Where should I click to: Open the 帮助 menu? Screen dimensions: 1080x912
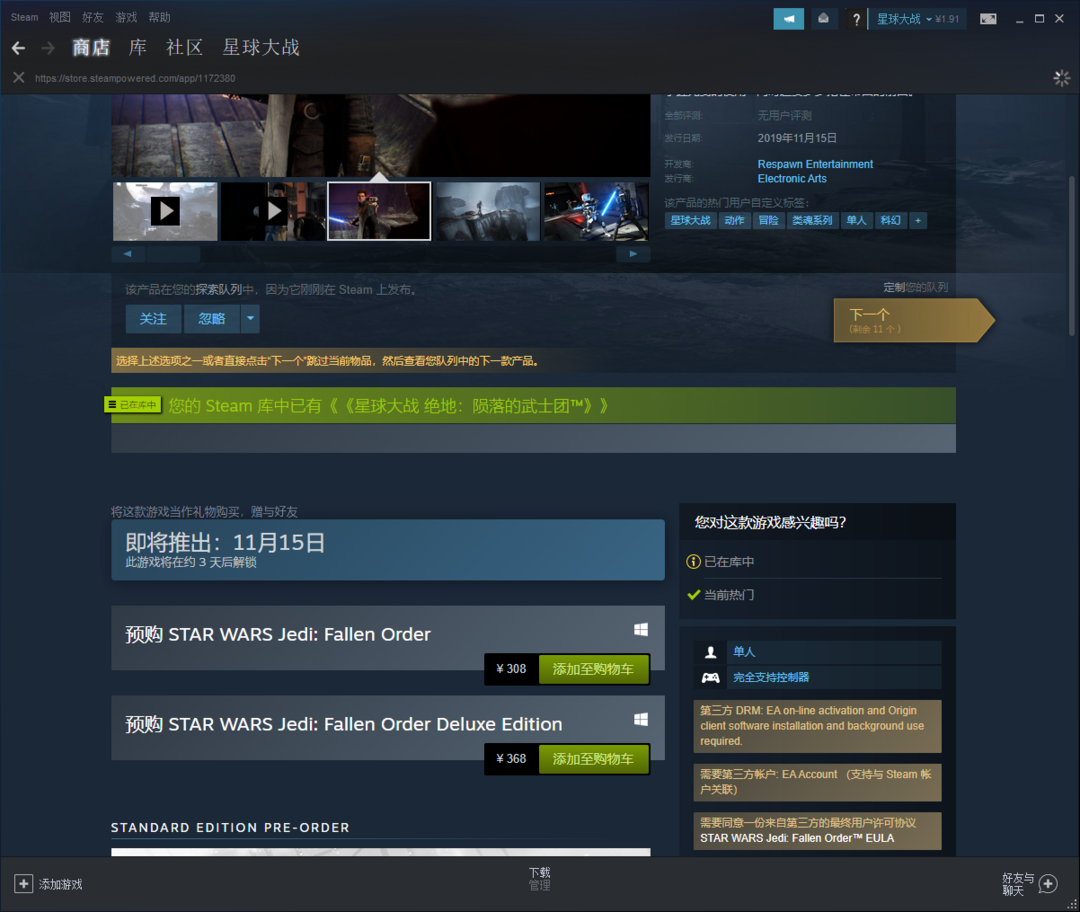(x=159, y=17)
